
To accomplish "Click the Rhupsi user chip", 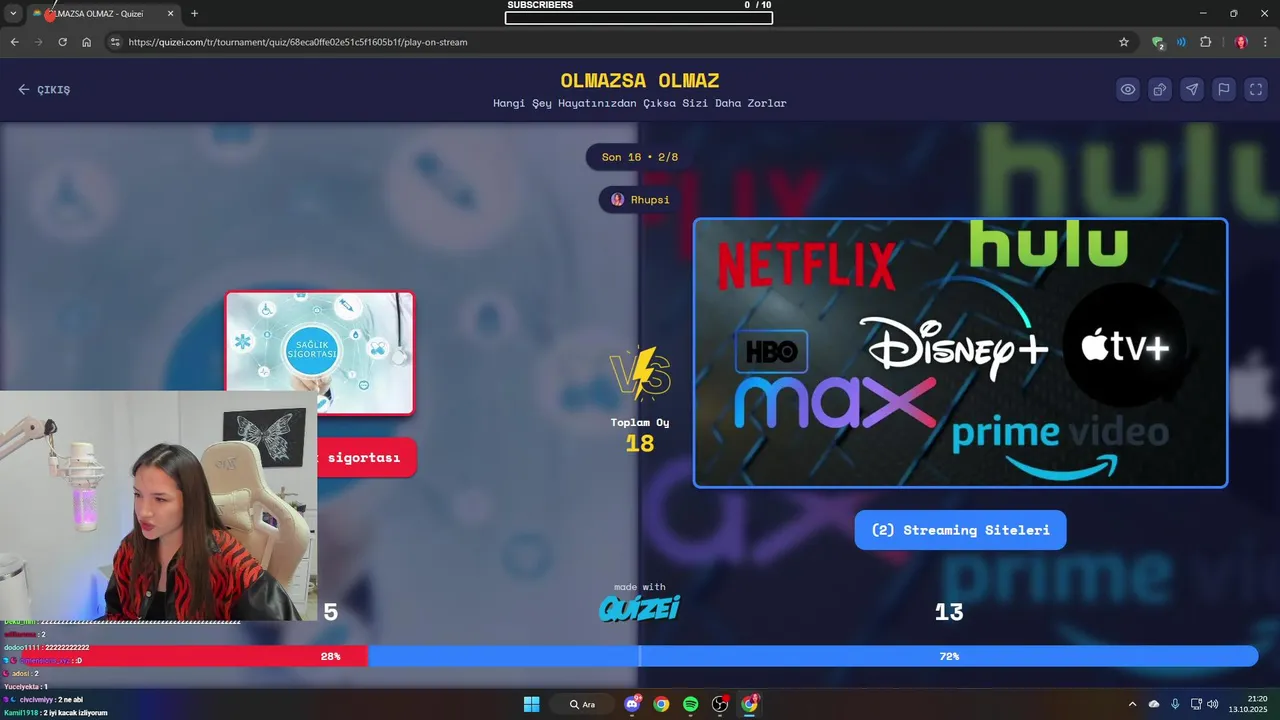I will pyautogui.click(x=640, y=199).
